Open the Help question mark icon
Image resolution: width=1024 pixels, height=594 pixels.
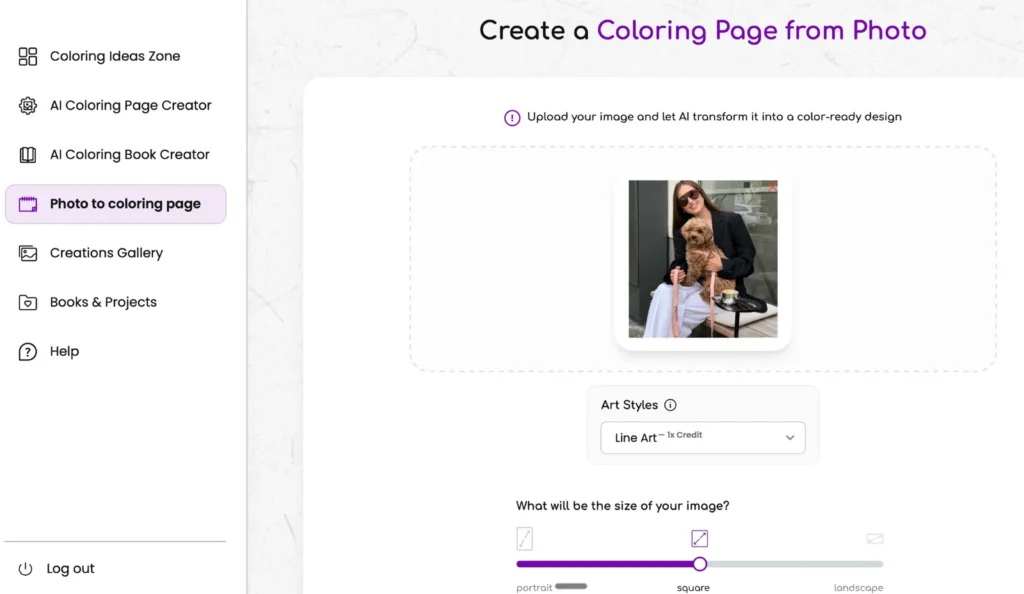coord(28,351)
